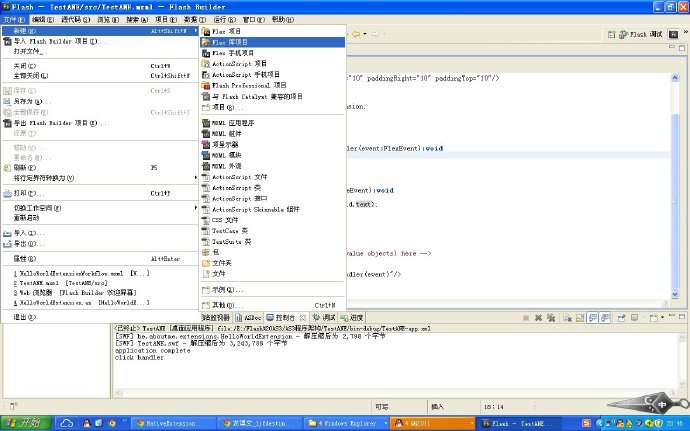Viewport: 690px width, 431px height.
Task: Toggle the Pin Console button
Action: coord(621,317)
